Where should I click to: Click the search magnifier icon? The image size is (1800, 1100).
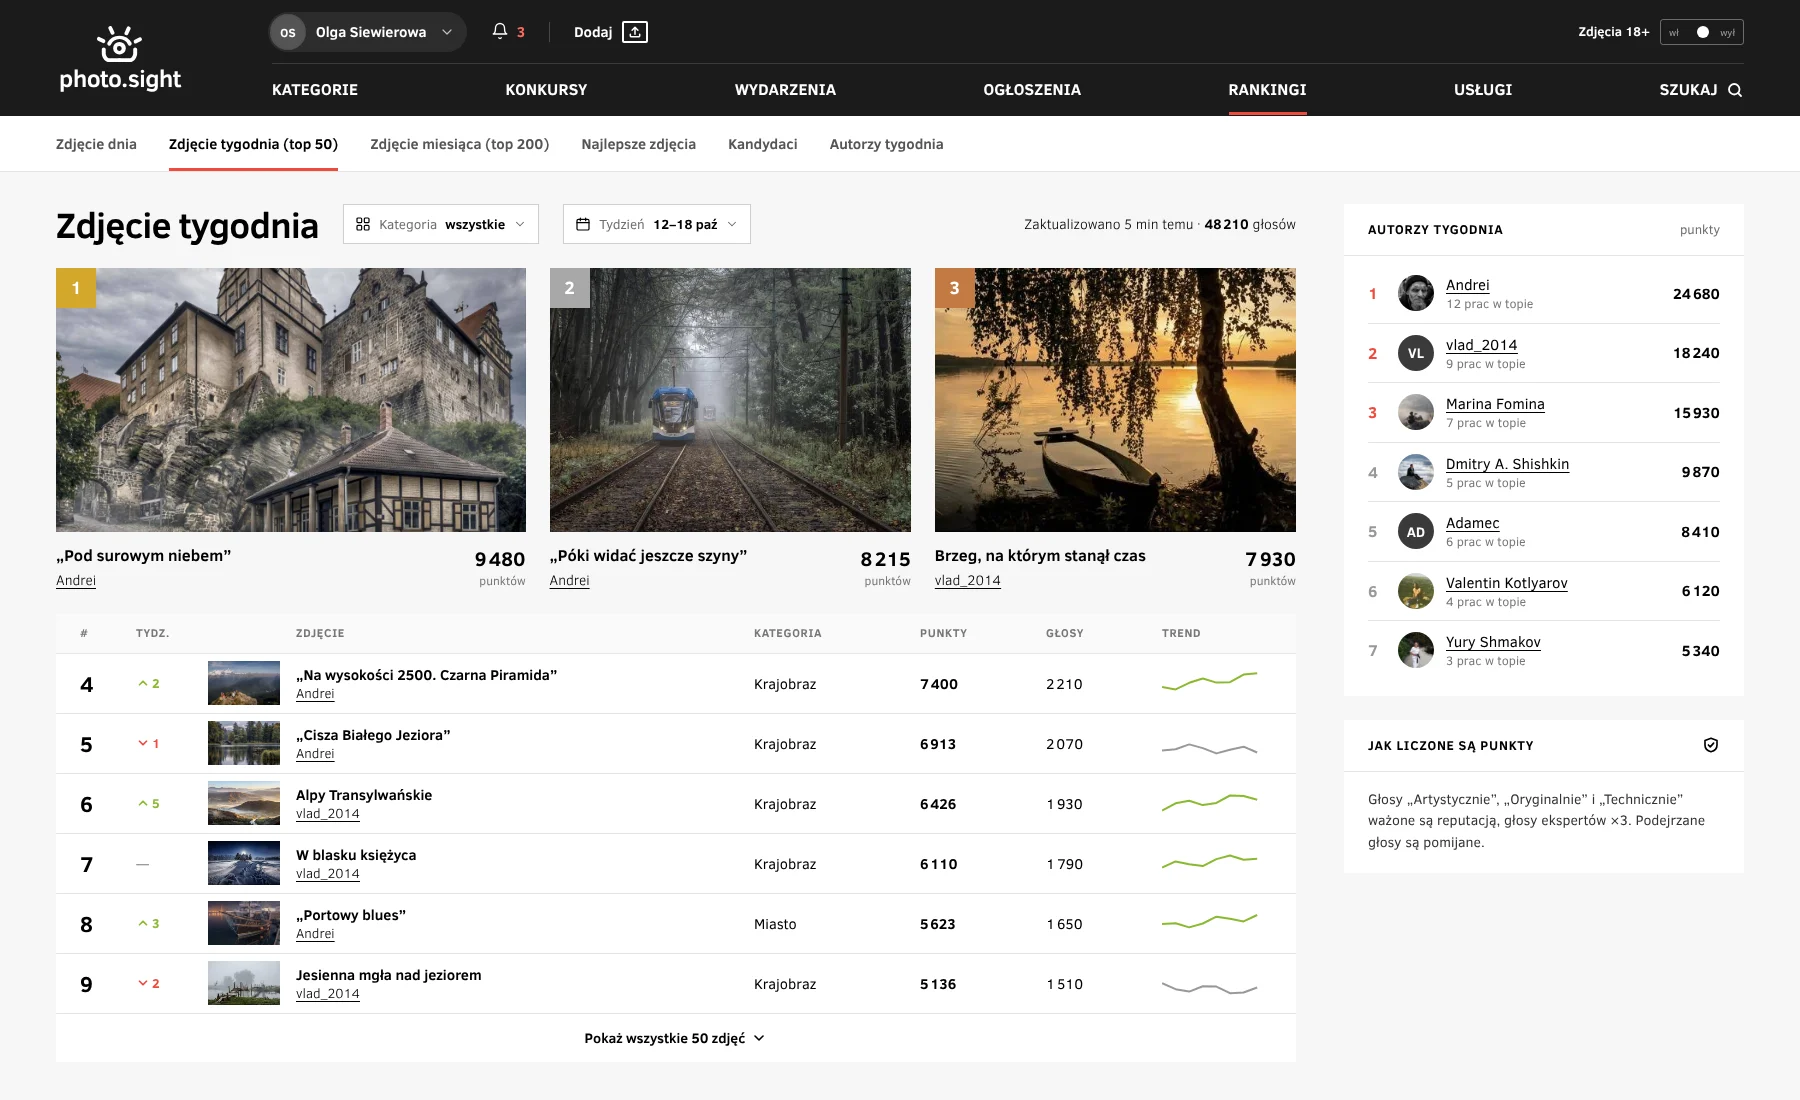(x=1735, y=90)
